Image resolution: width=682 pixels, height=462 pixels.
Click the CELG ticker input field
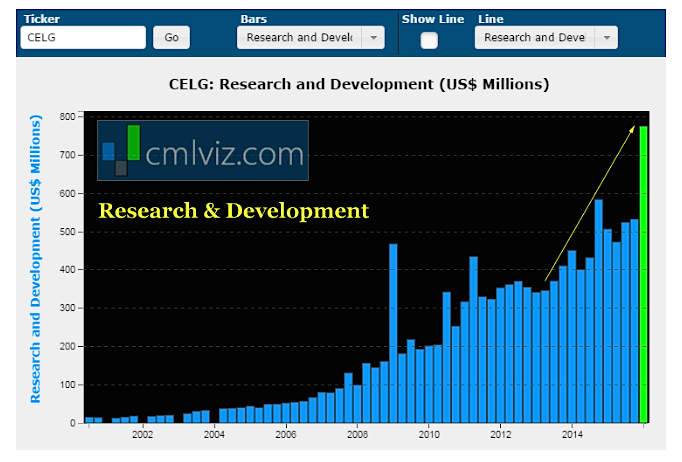tap(83, 37)
